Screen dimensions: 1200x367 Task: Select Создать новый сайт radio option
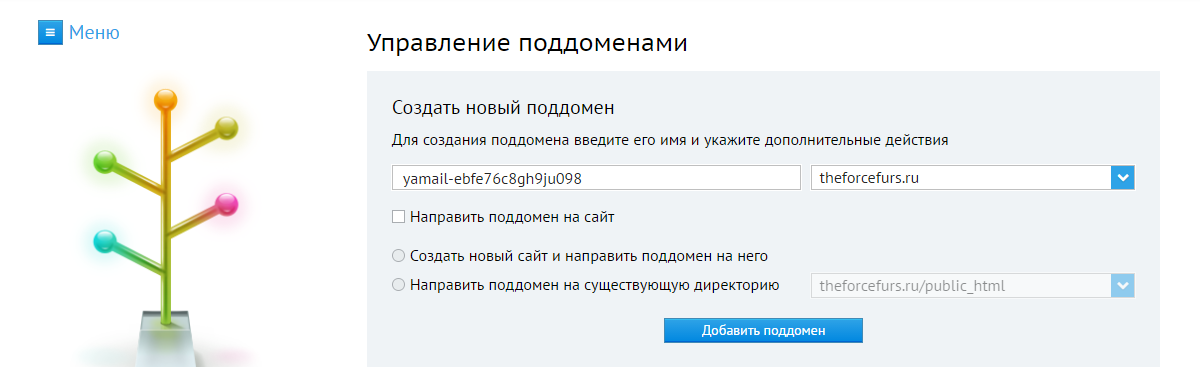point(399,255)
